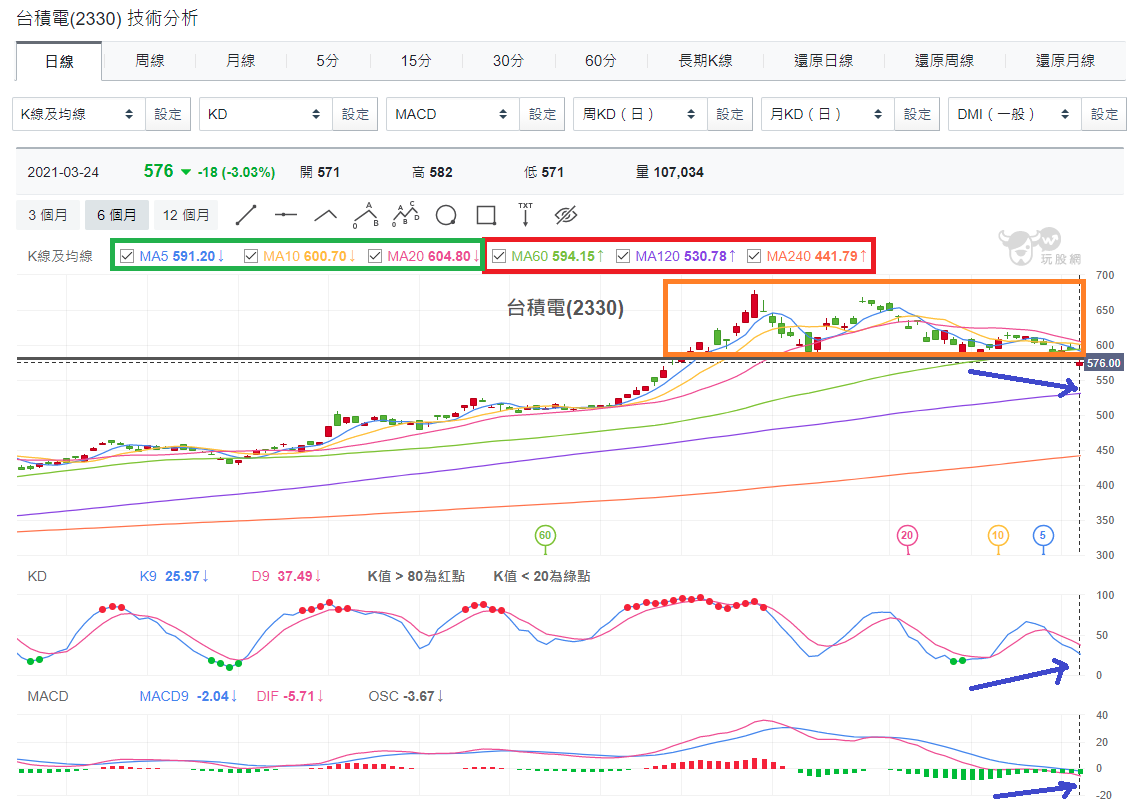Open the K線及均線 indicator dropdown
Screen dimensions: 1144x804
(x=79, y=115)
